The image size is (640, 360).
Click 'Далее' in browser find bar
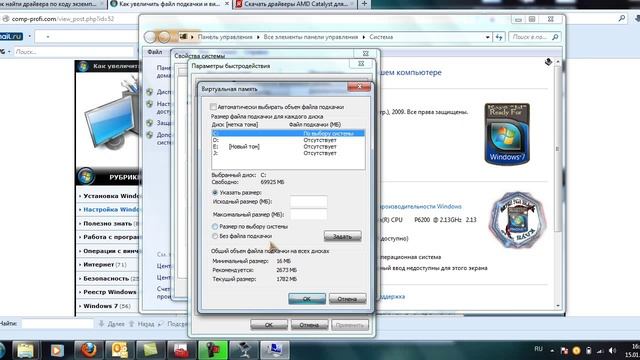click(x=112, y=324)
